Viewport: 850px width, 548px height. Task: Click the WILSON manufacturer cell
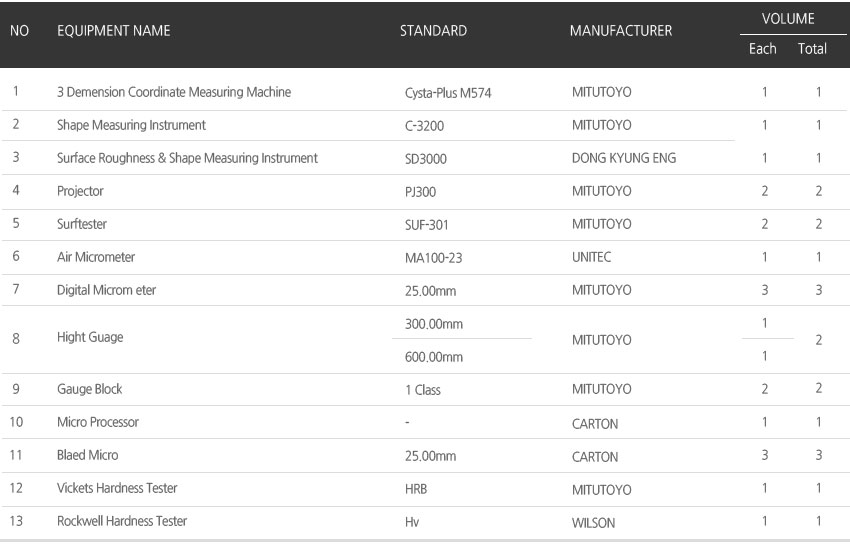click(x=594, y=522)
